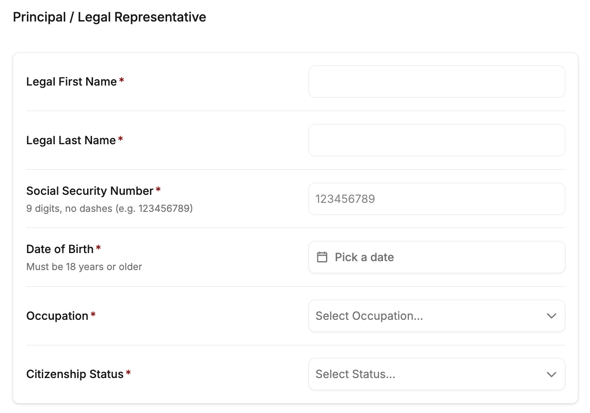Click the 'Must be 18 years or older' hint

click(x=84, y=267)
